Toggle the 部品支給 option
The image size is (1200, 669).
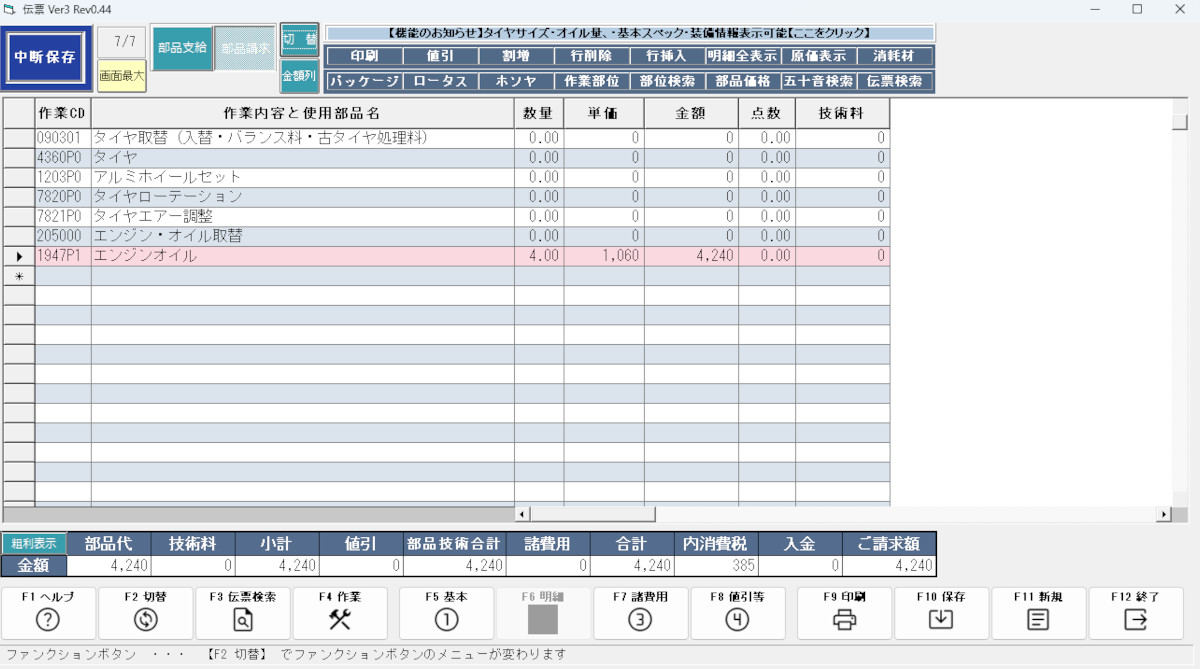(182, 48)
